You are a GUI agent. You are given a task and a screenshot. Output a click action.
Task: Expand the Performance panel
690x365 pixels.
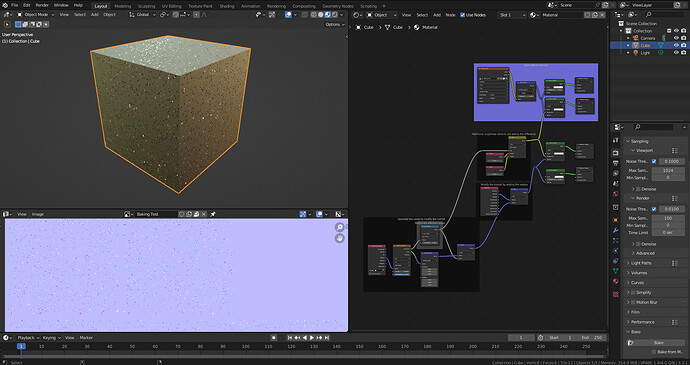(642, 322)
